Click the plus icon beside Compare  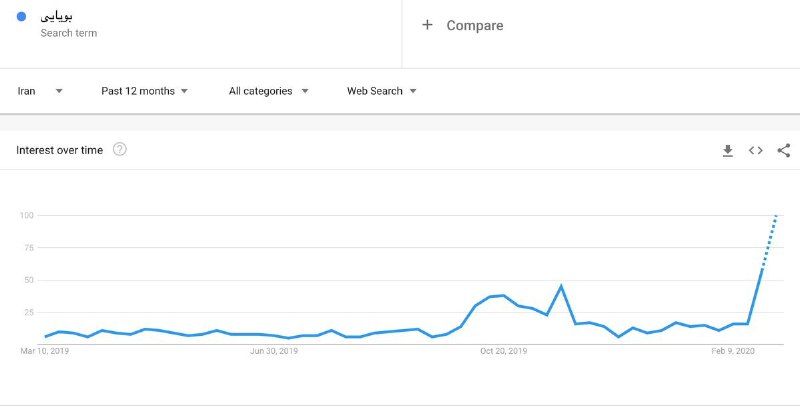click(427, 25)
